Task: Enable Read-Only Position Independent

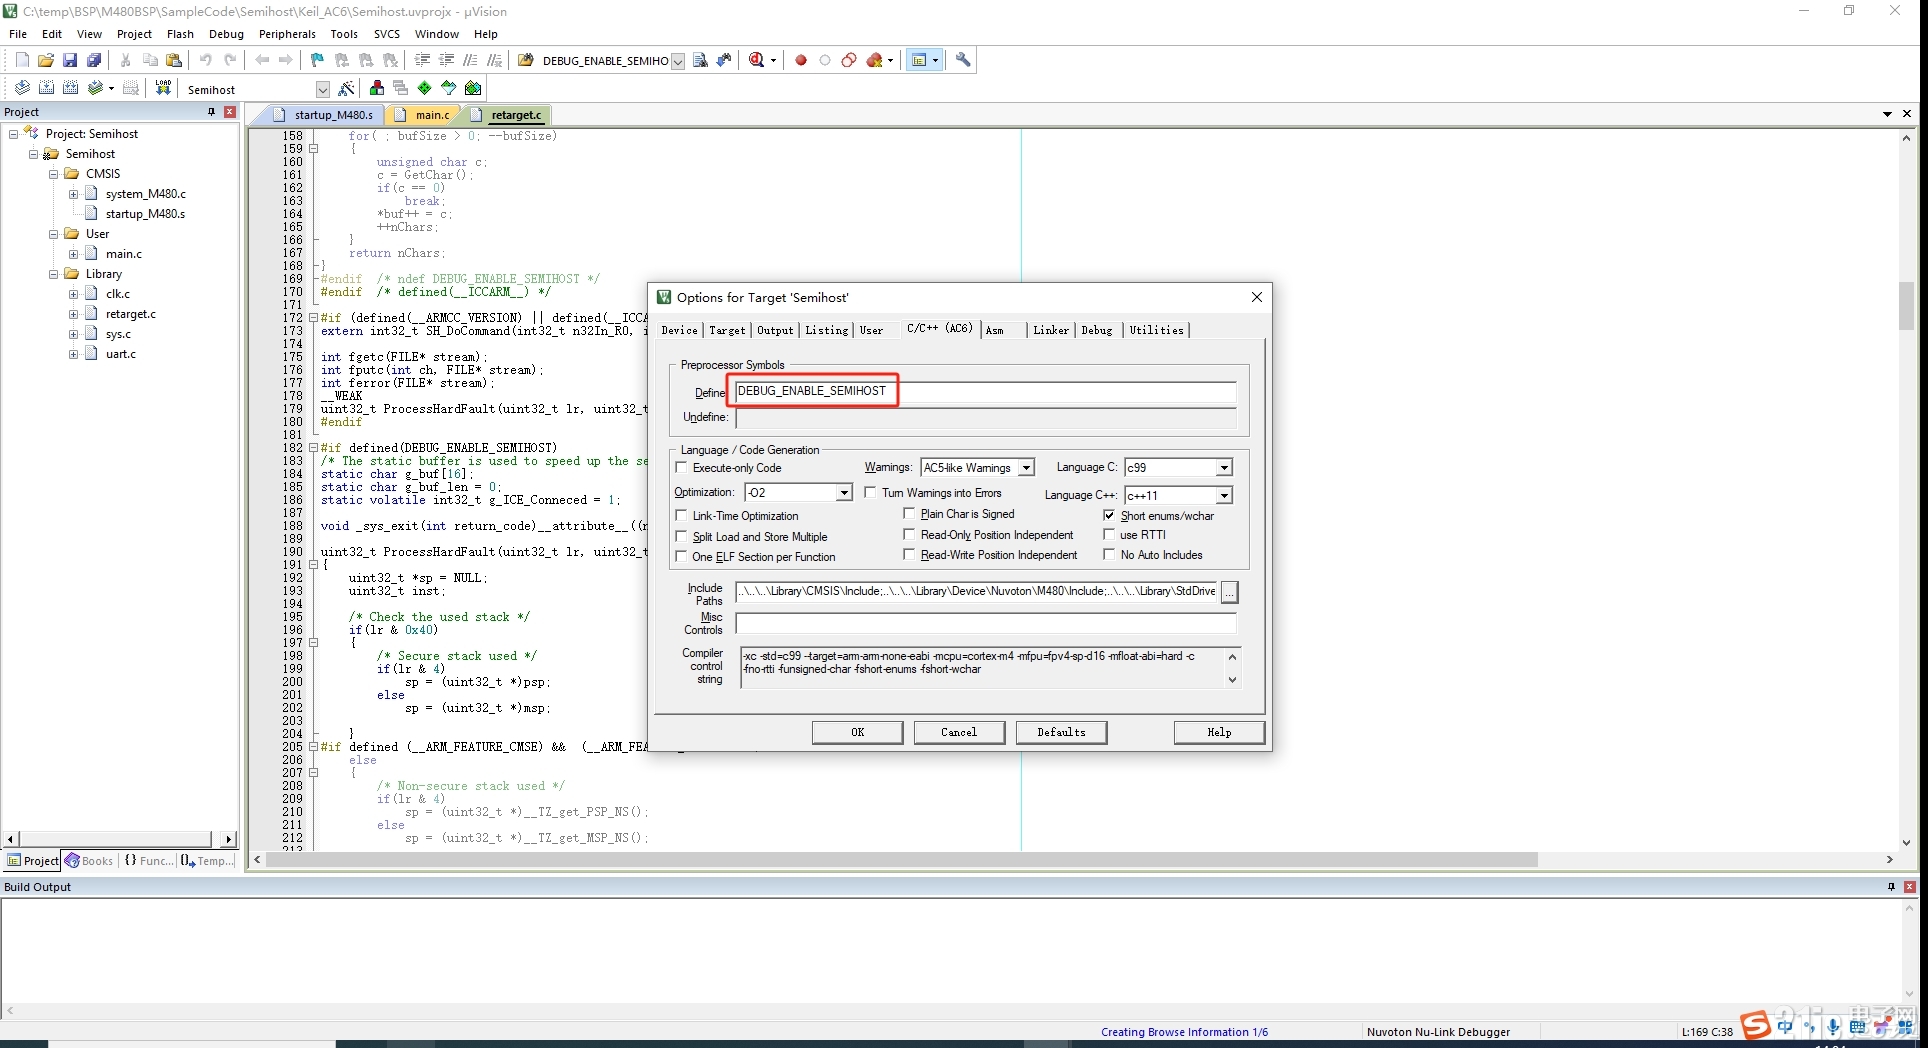Action: pyautogui.click(x=909, y=534)
